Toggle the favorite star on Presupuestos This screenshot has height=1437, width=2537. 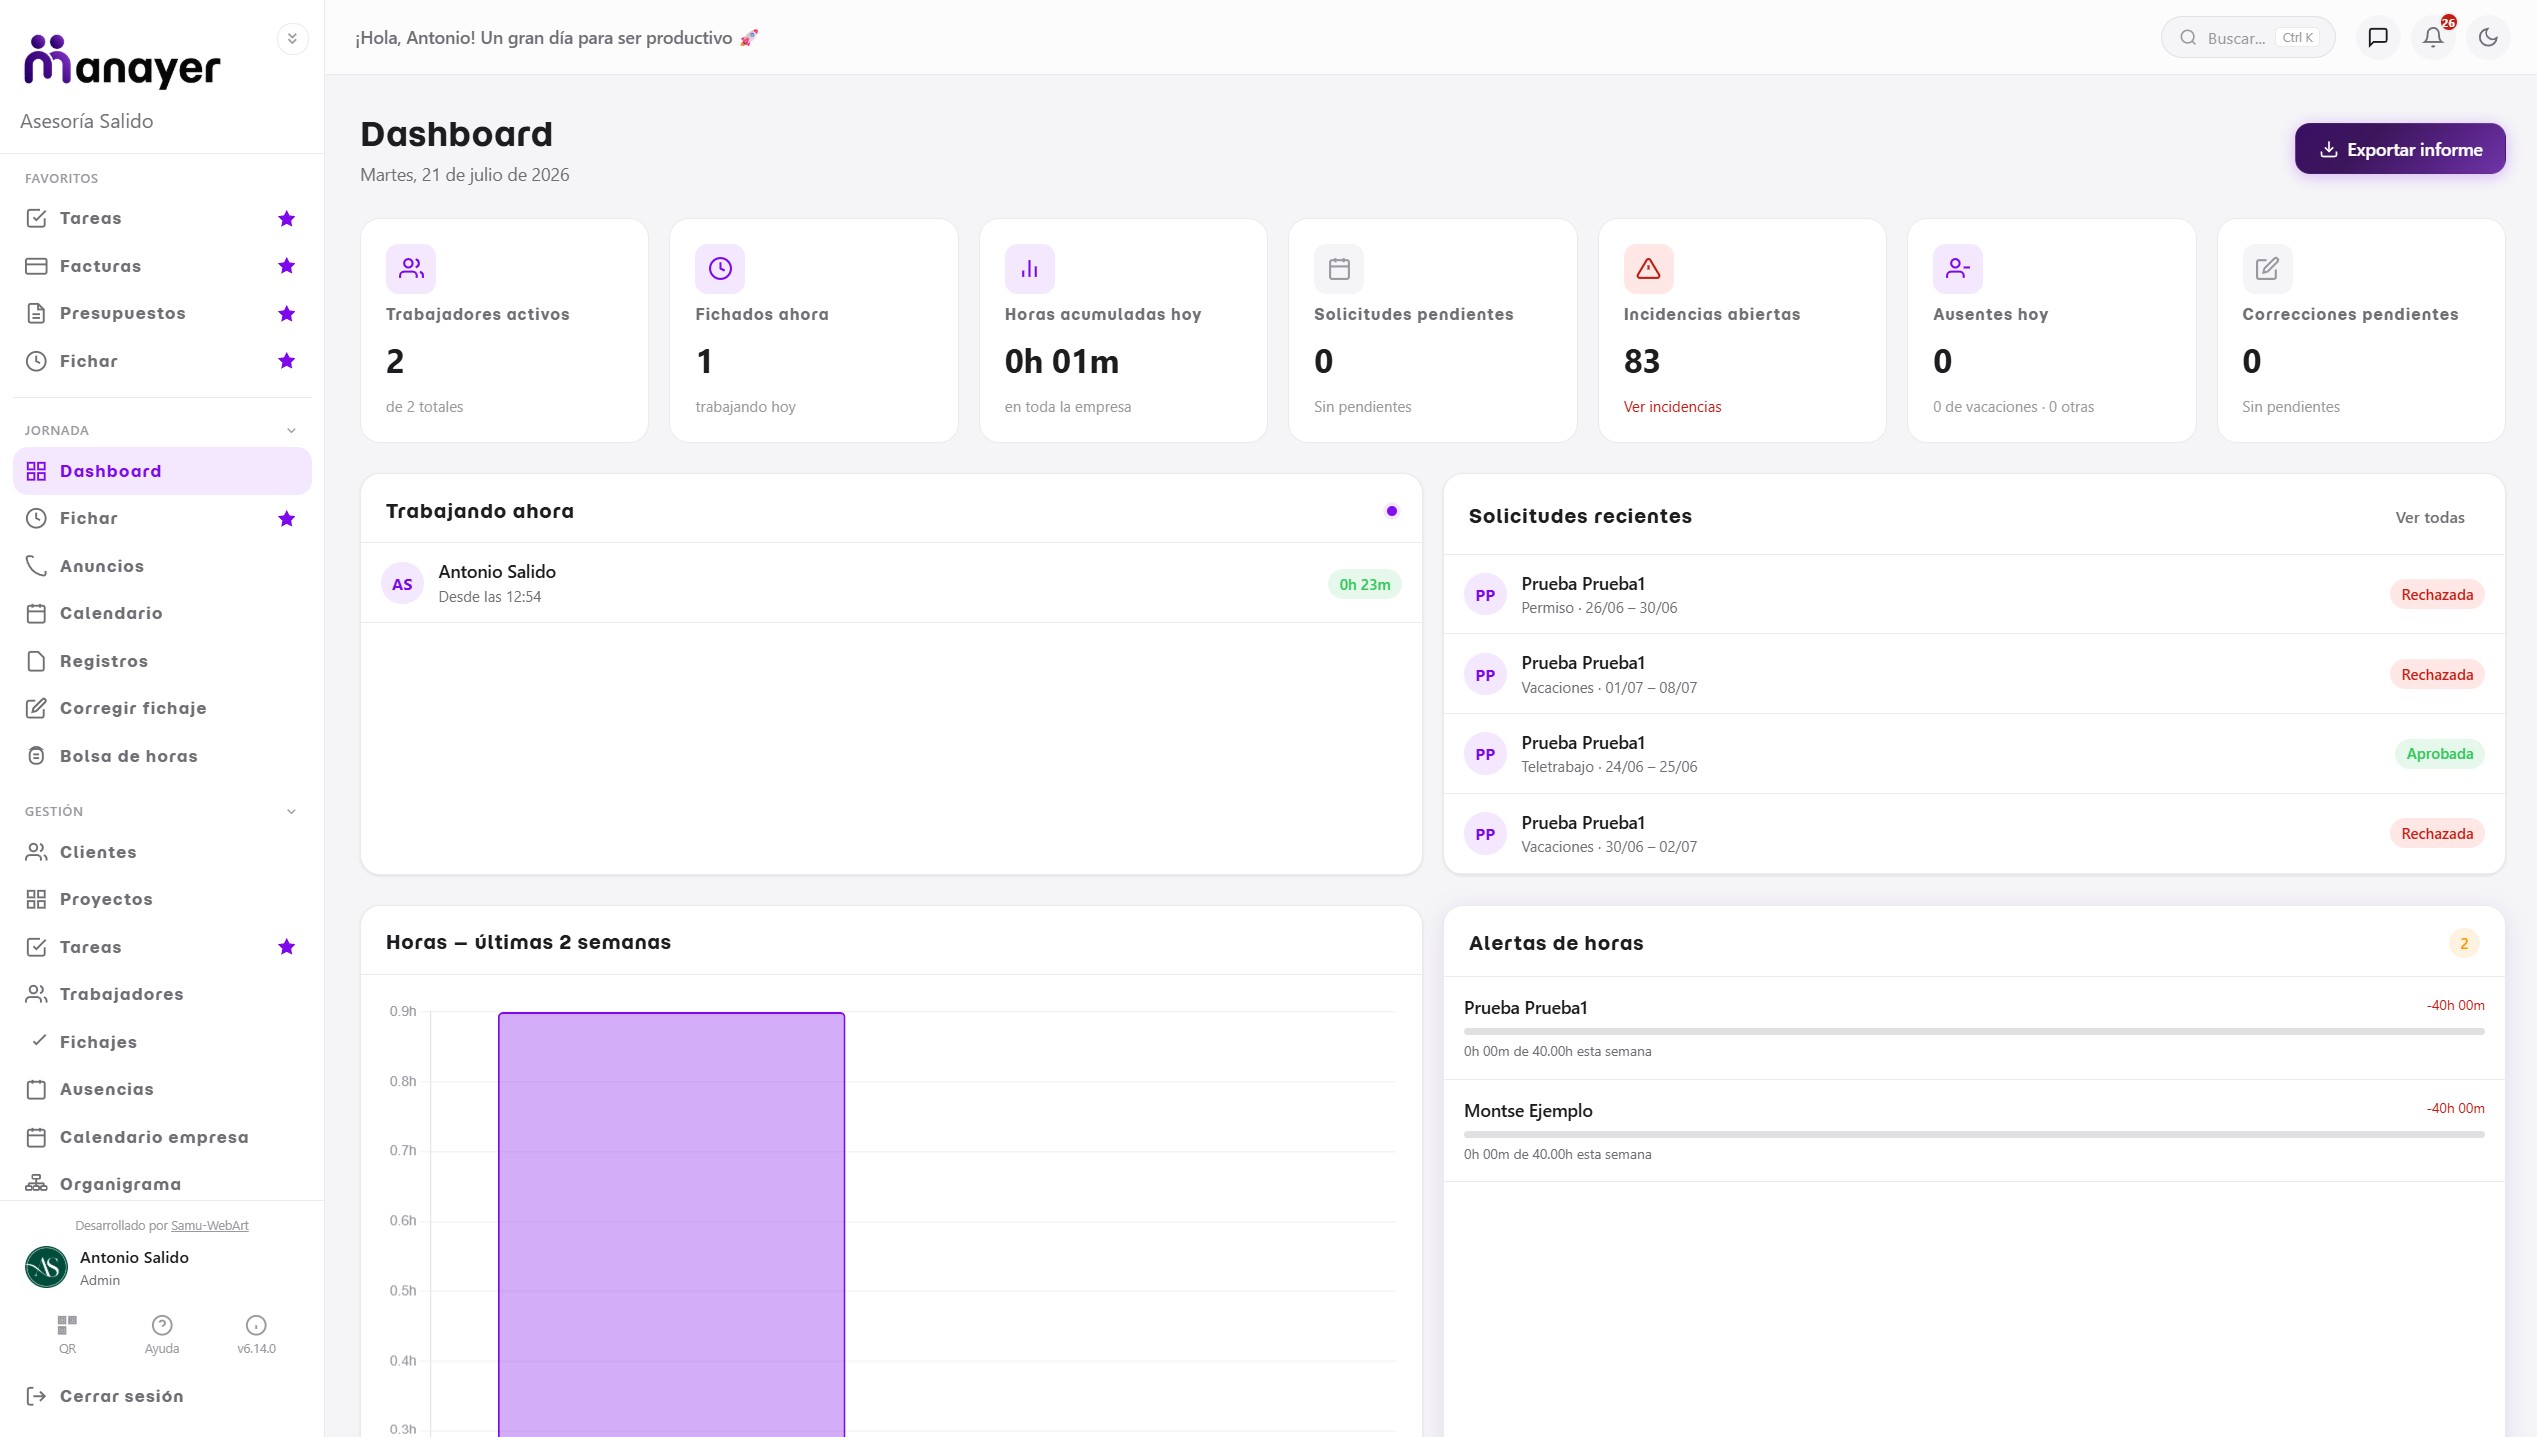[287, 313]
